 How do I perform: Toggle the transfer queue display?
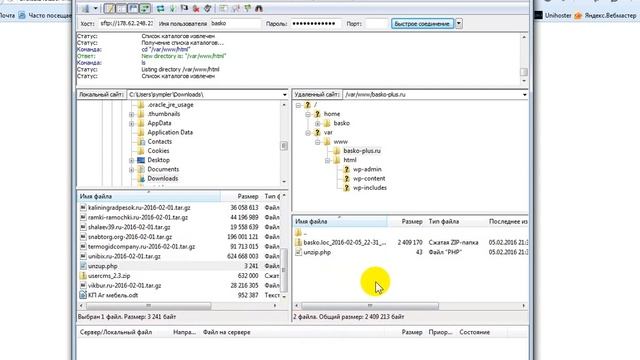pyautogui.click(x=145, y=8)
